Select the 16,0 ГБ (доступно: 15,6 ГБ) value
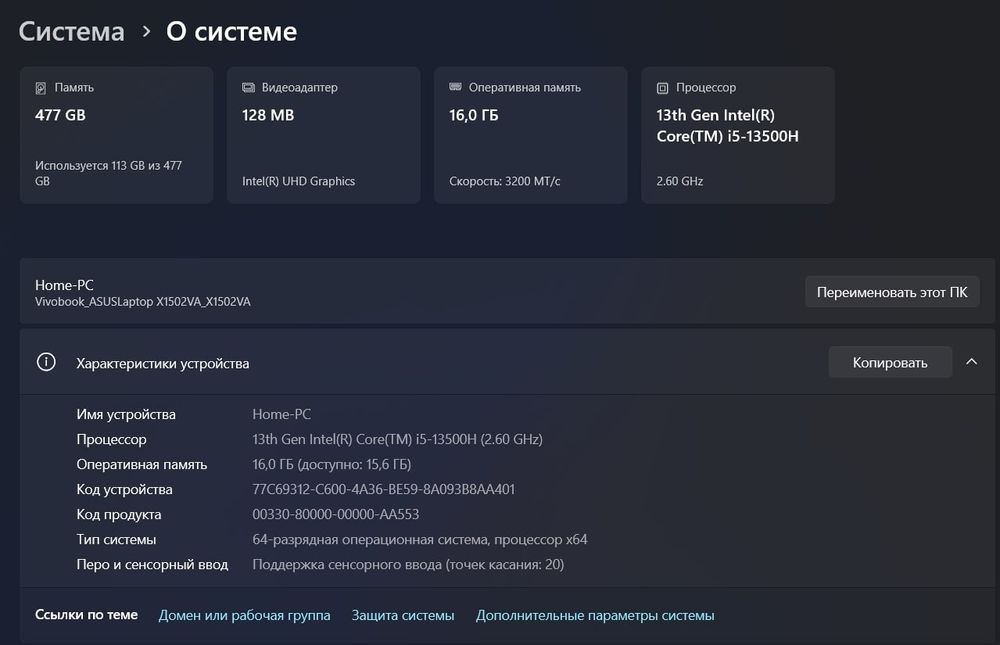Image resolution: width=1000 pixels, height=645 pixels. pyautogui.click(x=332, y=464)
